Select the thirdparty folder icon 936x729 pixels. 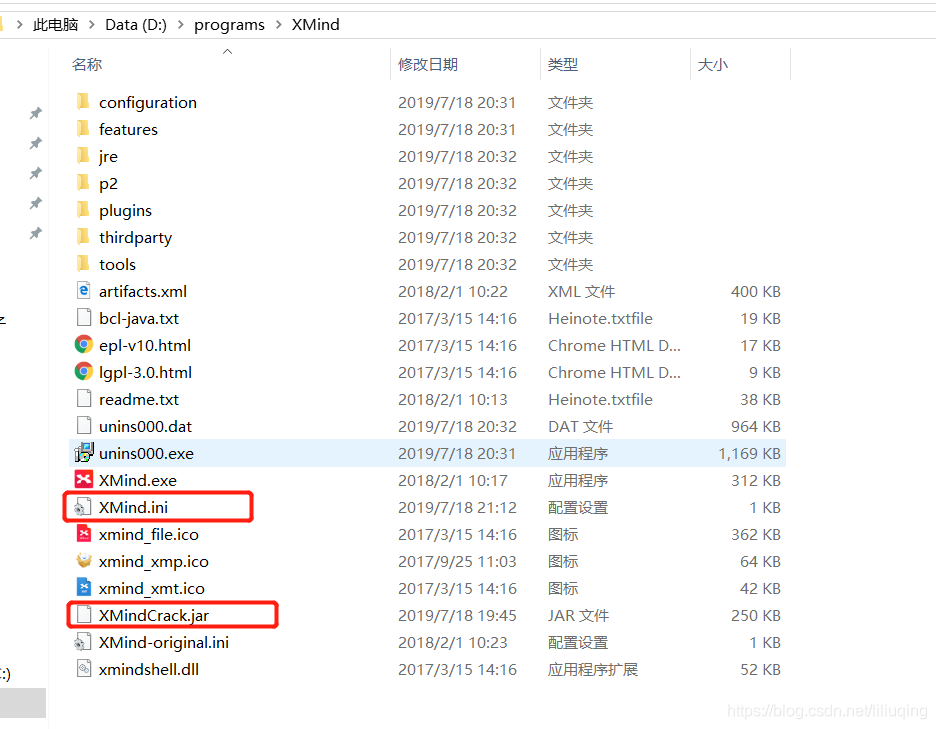pyautogui.click(x=84, y=237)
